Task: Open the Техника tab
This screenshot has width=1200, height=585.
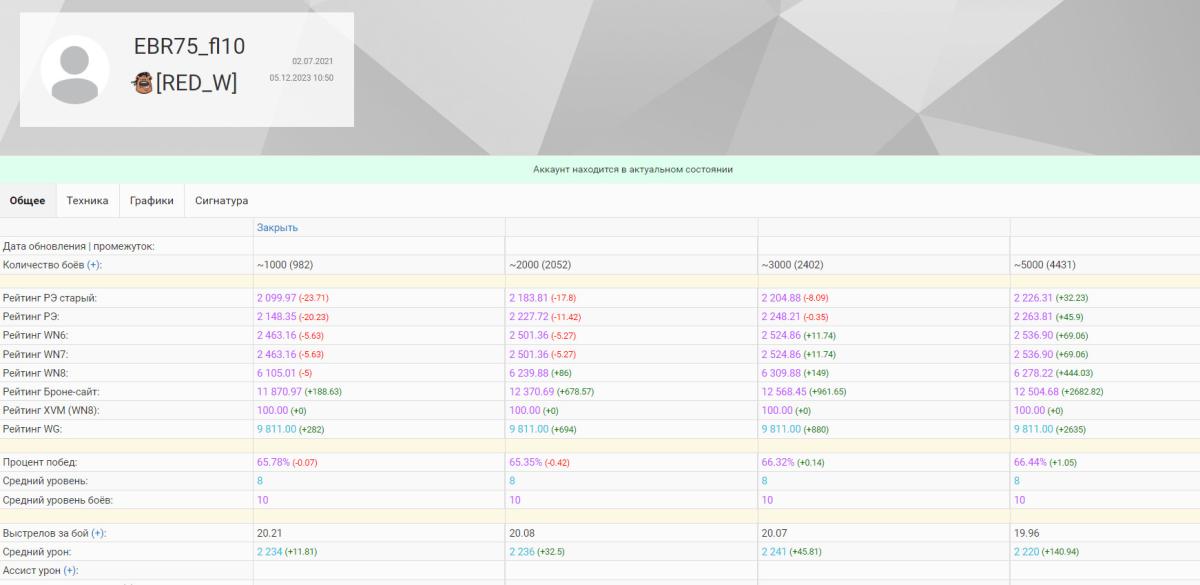Action: (x=87, y=200)
